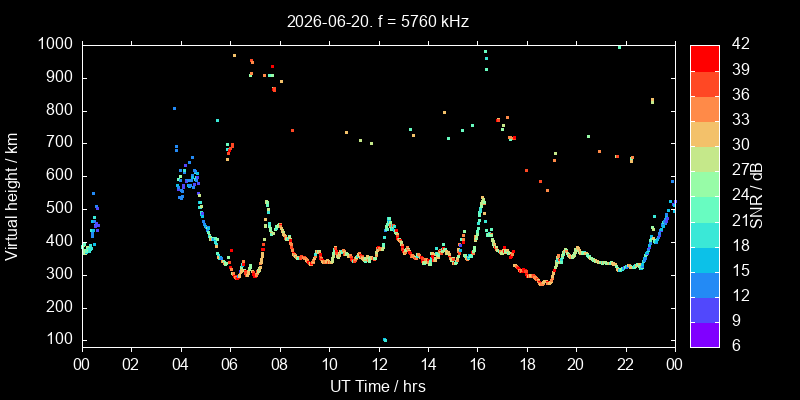The width and height of the screenshot is (800, 400).
Task: Click the cyan 15-18 dB colorbar segment
Action: point(705,259)
